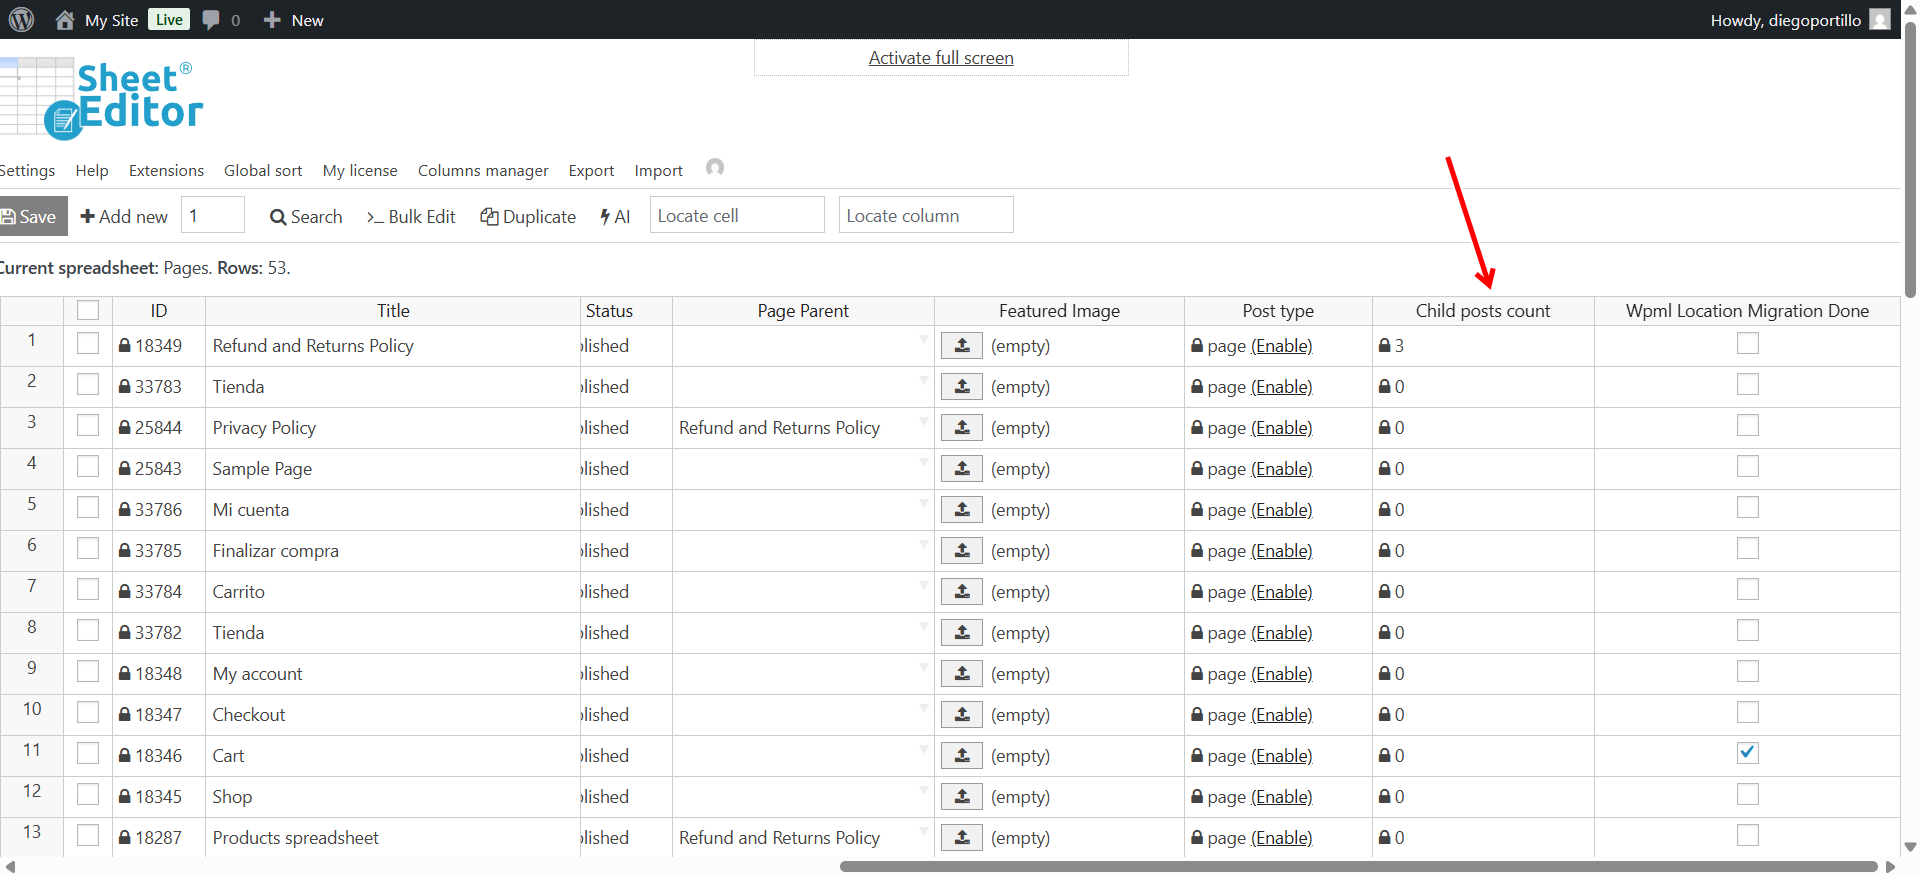Focus the Locate cell input field
1920x875 pixels.
(737, 216)
